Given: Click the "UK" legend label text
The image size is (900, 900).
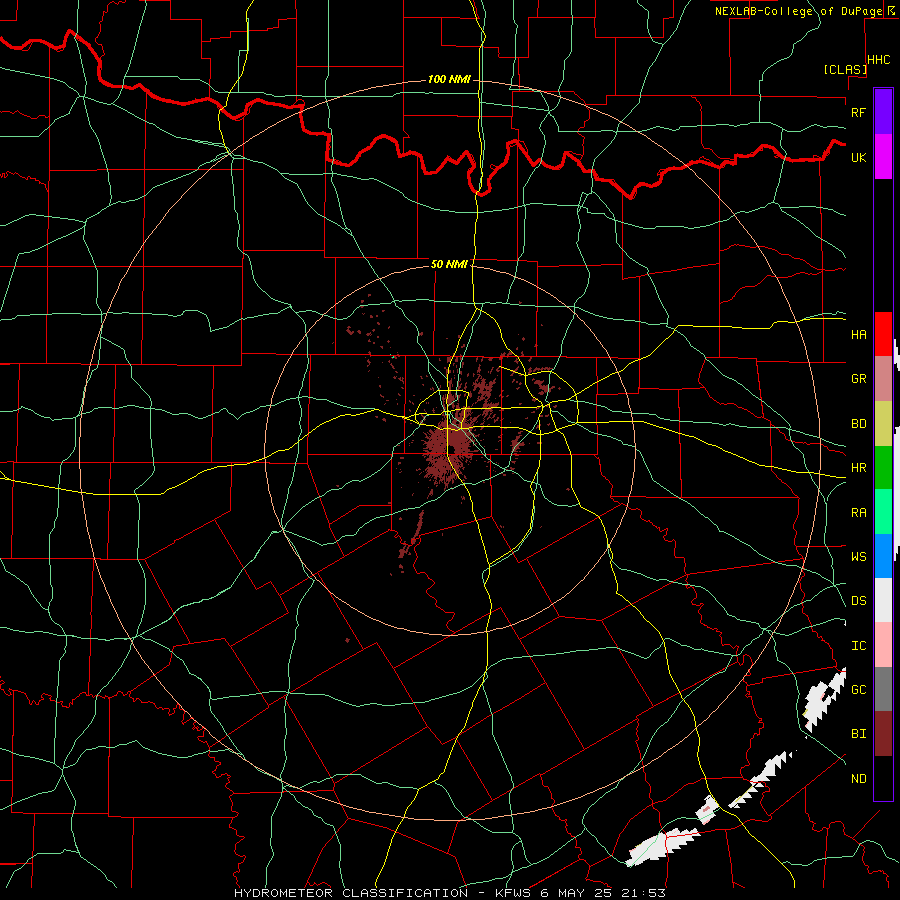Looking at the screenshot, I should point(858,157).
